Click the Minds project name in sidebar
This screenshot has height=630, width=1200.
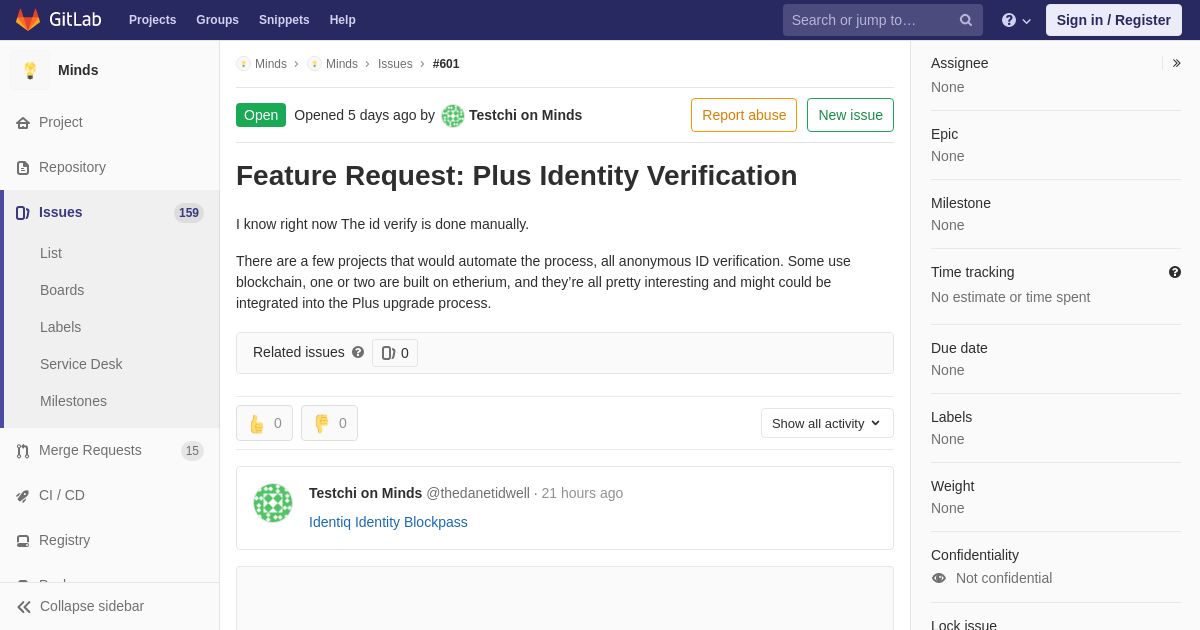(78, 70)
